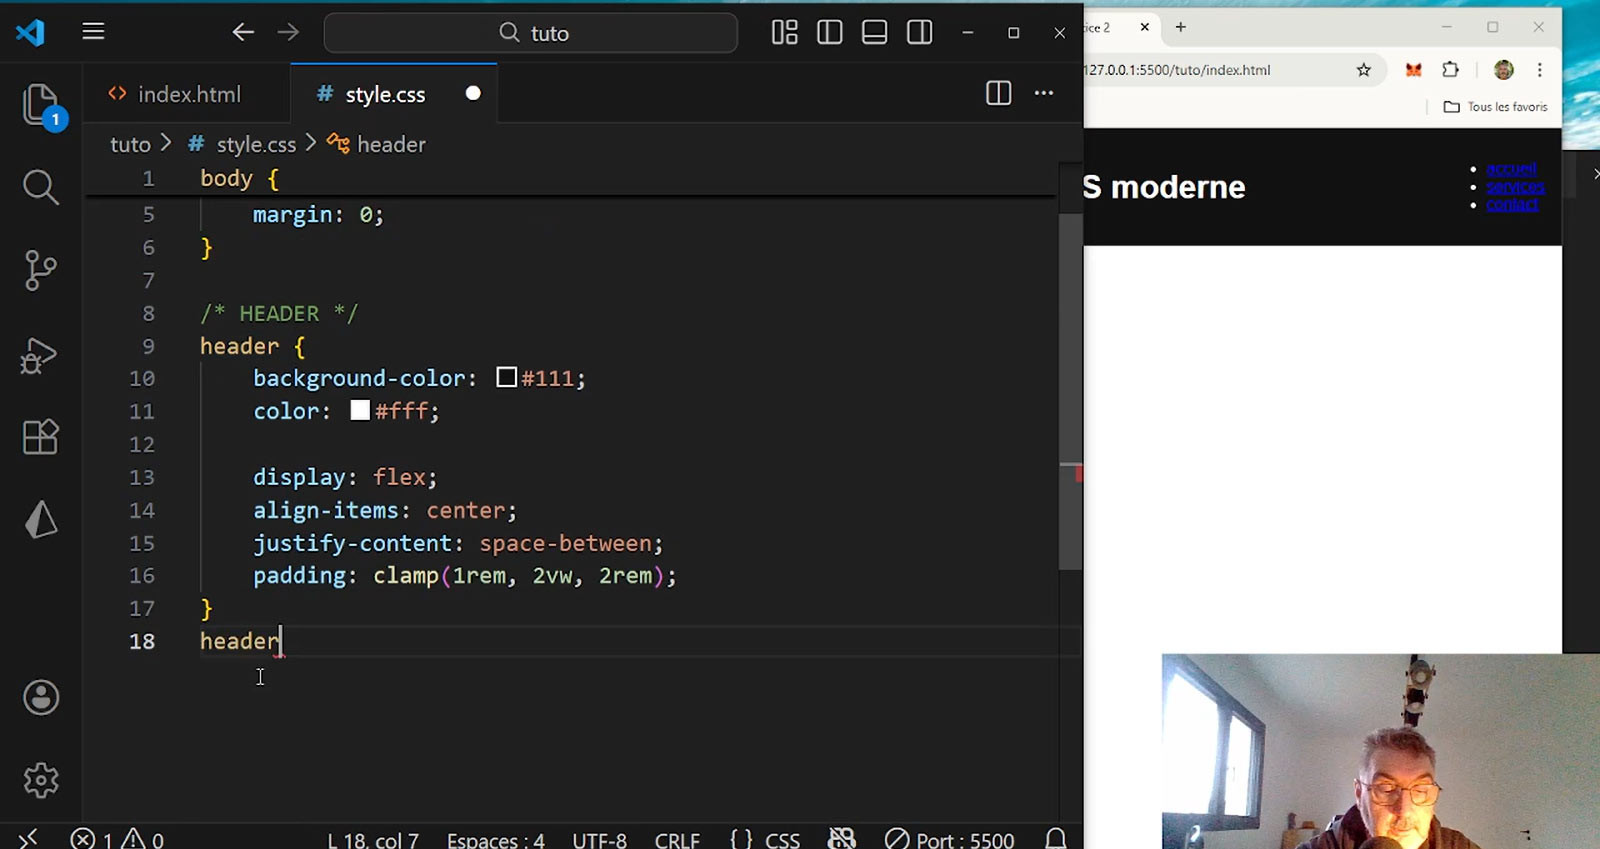Open the hamburger application menu
Image resolution: width=1600 pixels, height=849 pixels.
click(93, 32)
